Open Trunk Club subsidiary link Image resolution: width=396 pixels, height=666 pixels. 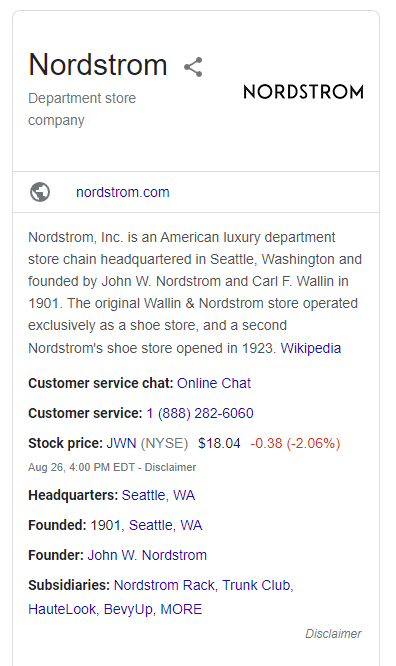tap(256, 585)
